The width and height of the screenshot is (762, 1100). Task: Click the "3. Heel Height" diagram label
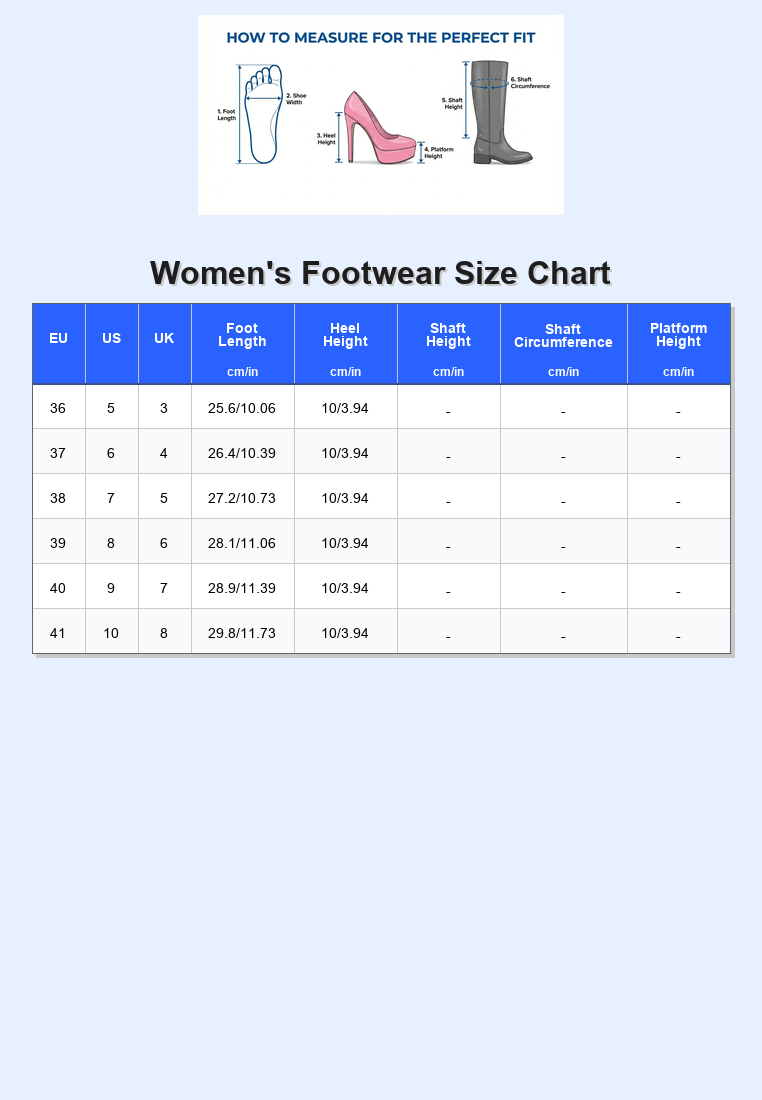(x=327, y=139)
